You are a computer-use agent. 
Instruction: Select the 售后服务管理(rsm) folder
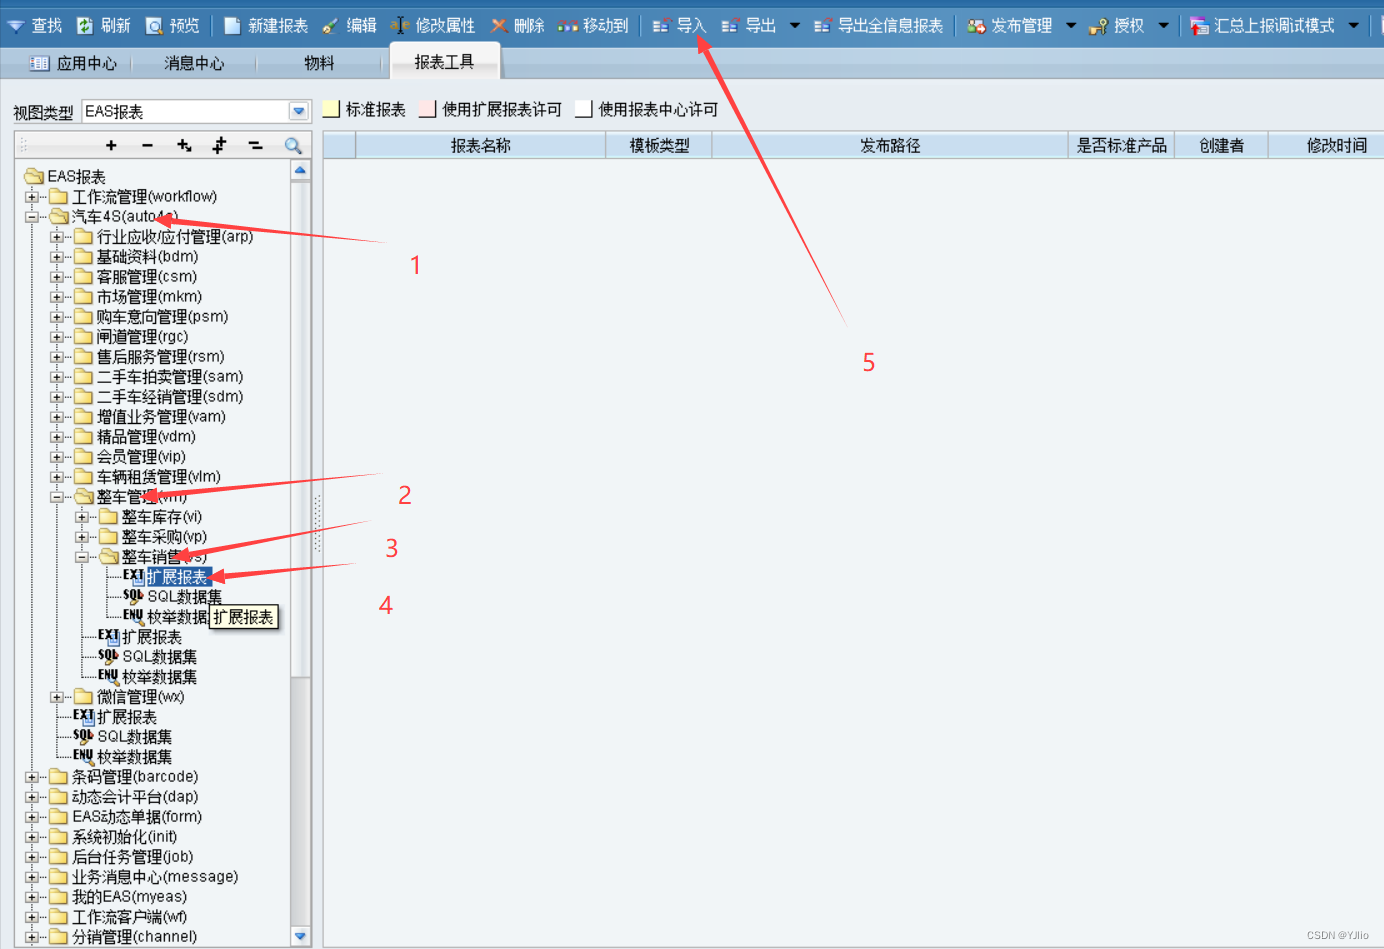[x=160, y=357]
